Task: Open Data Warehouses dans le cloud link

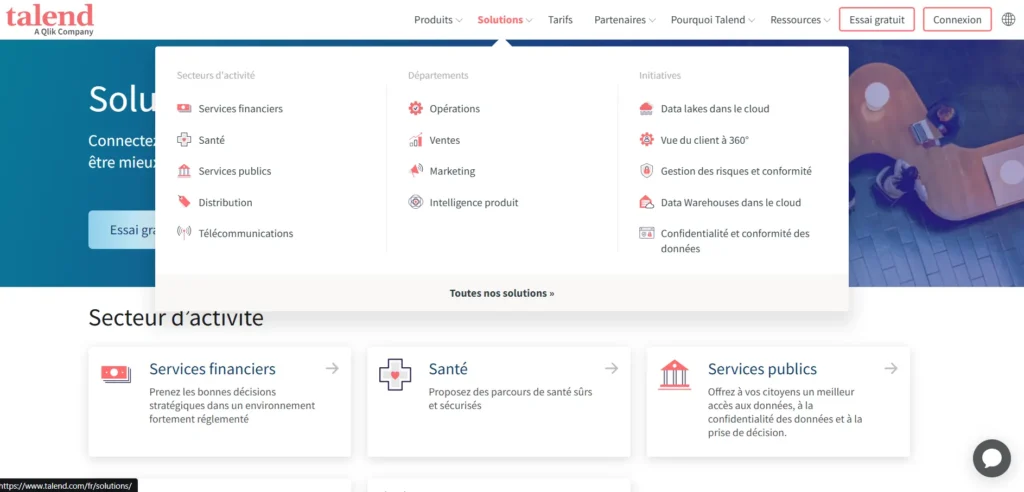Action: [x=731, y=203]
